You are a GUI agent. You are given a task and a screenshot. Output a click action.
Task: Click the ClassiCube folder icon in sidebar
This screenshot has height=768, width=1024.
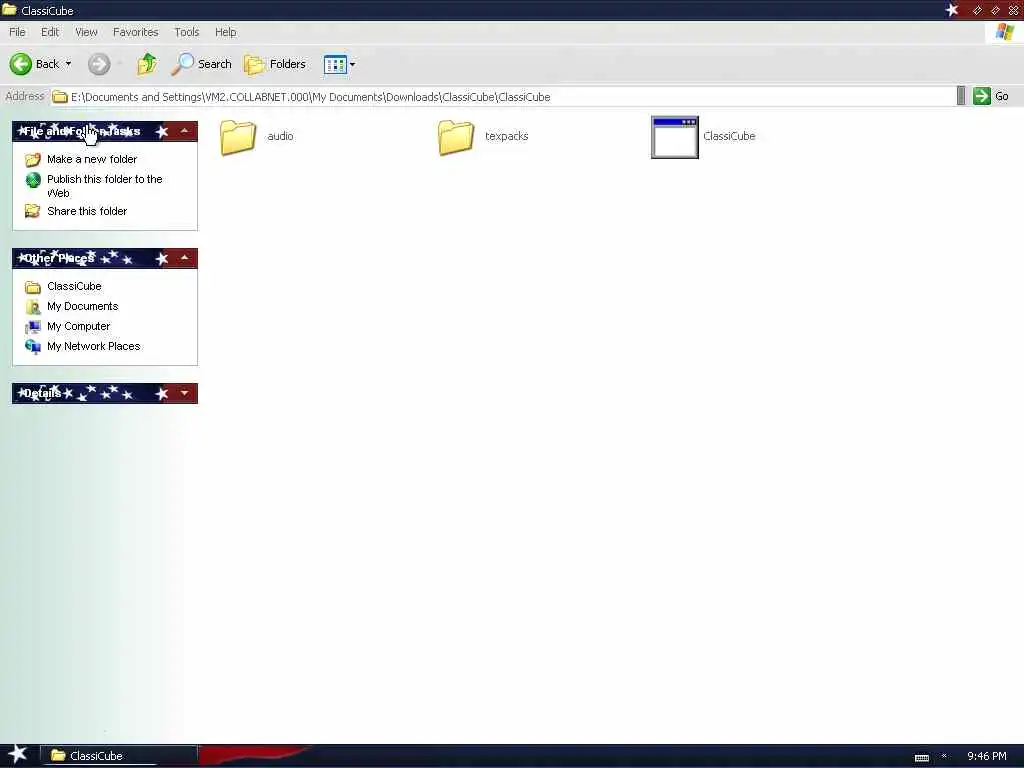(x=33, y=287)
